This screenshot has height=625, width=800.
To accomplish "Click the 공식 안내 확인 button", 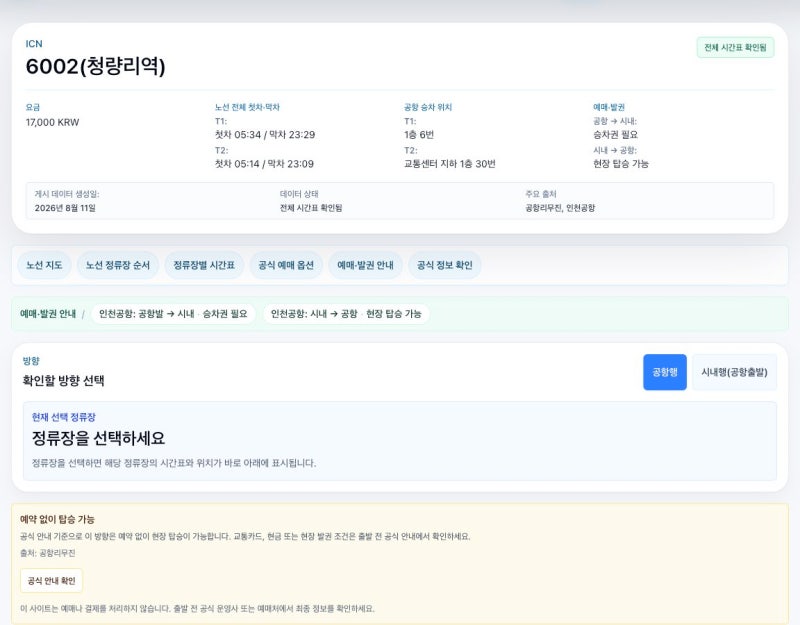I will pyautogui.click(x=52, y=581).
